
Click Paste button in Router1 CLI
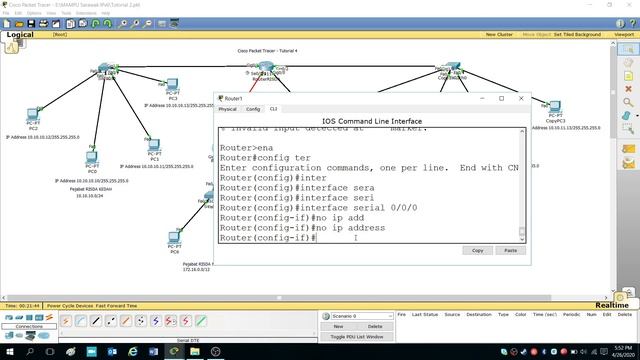(x=511, y=250)
